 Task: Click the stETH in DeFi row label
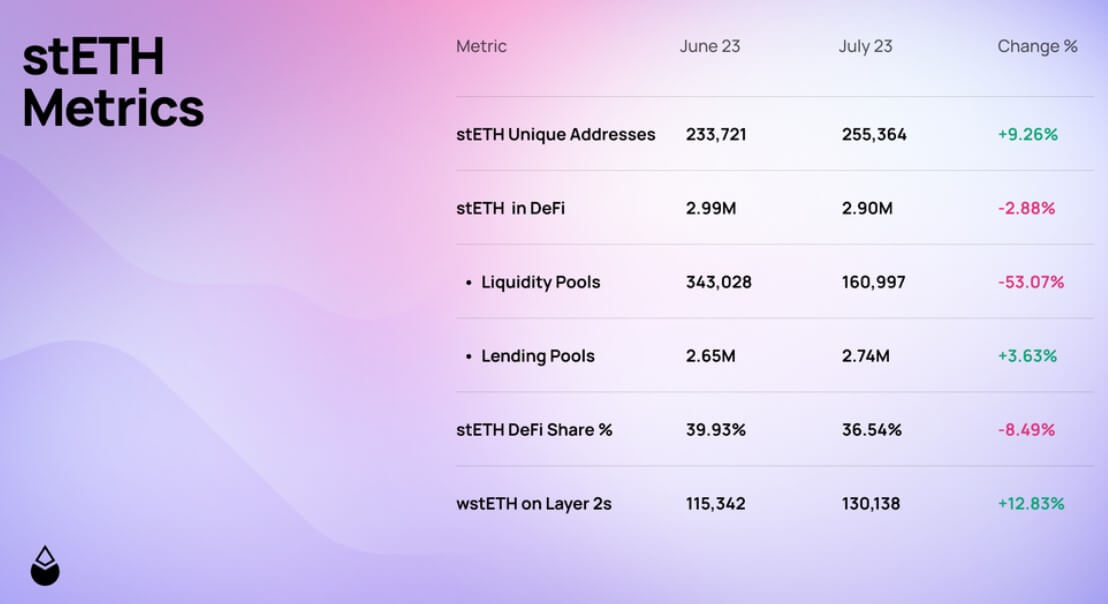click(x=510, y=208)
